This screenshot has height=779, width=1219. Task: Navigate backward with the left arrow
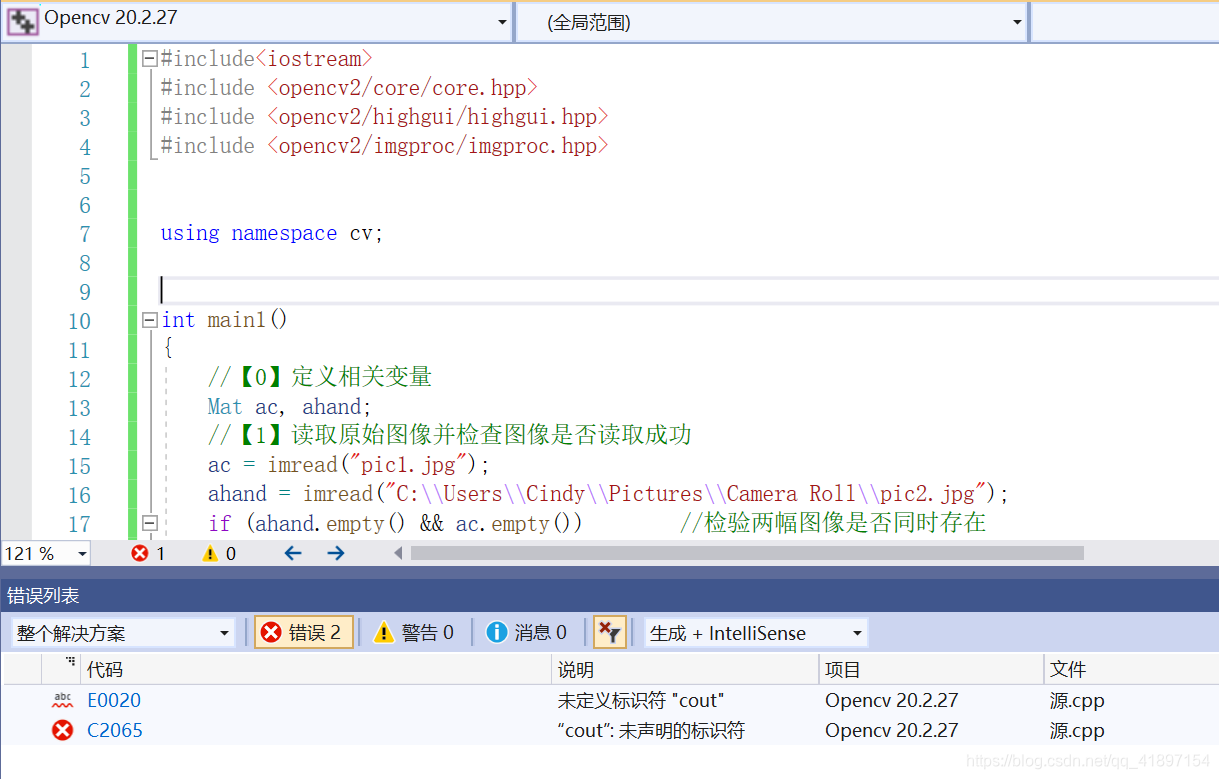click(293, 553)
